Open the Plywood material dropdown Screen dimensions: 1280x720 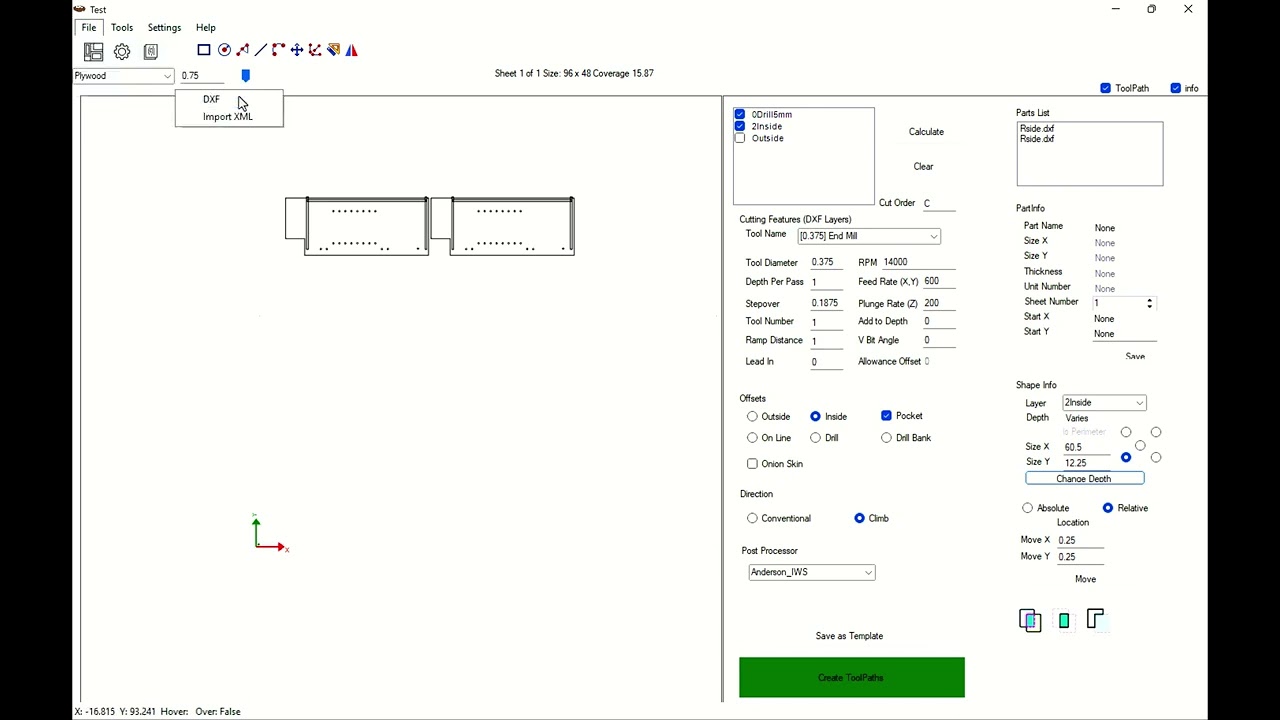point(123,76)
